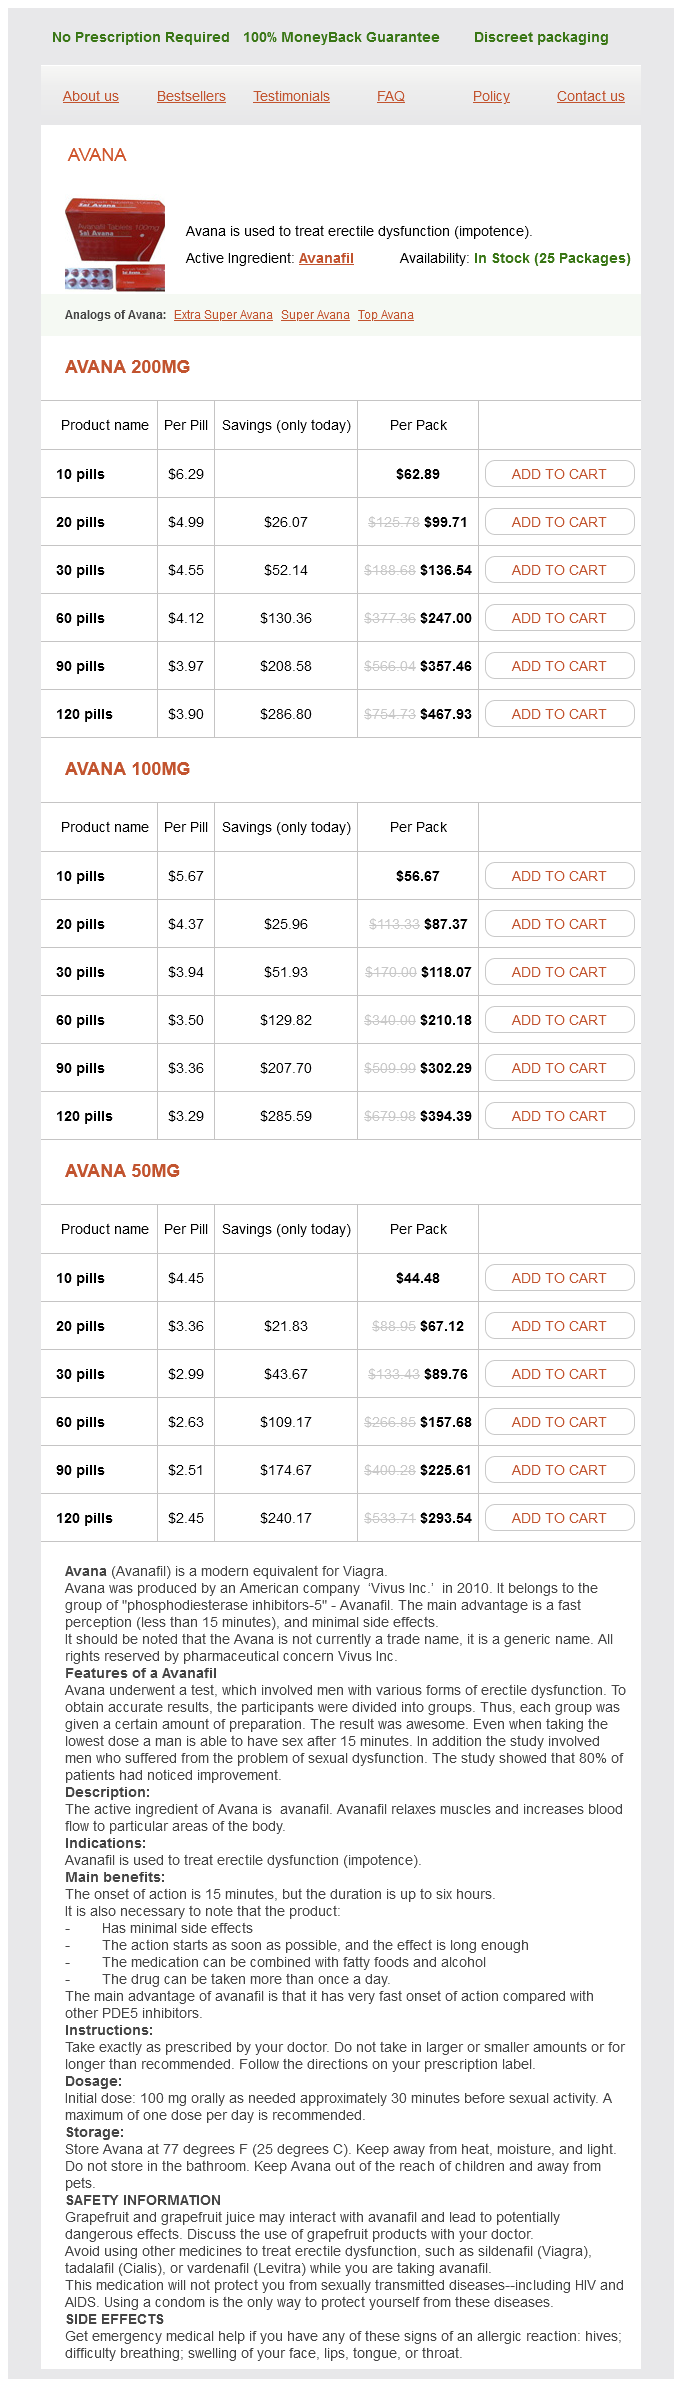
Task: Add 10 pills of Avana 200mg to cart
Action: (559, 474)
